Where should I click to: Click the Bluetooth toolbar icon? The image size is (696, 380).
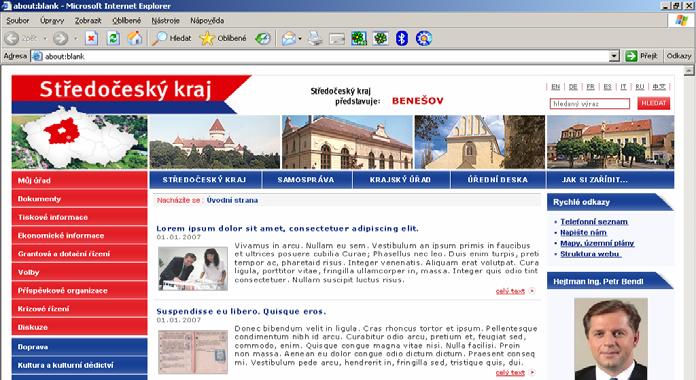coord(402,39)
